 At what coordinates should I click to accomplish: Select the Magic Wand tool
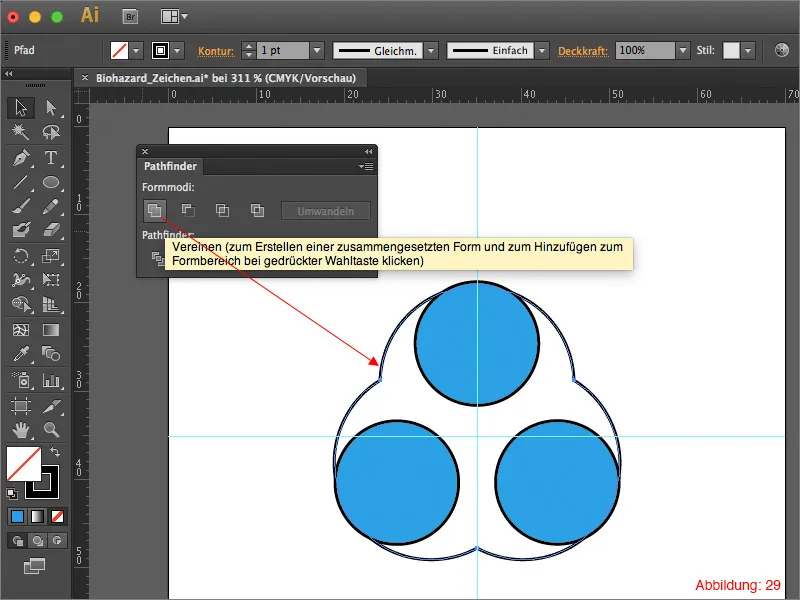21,132
